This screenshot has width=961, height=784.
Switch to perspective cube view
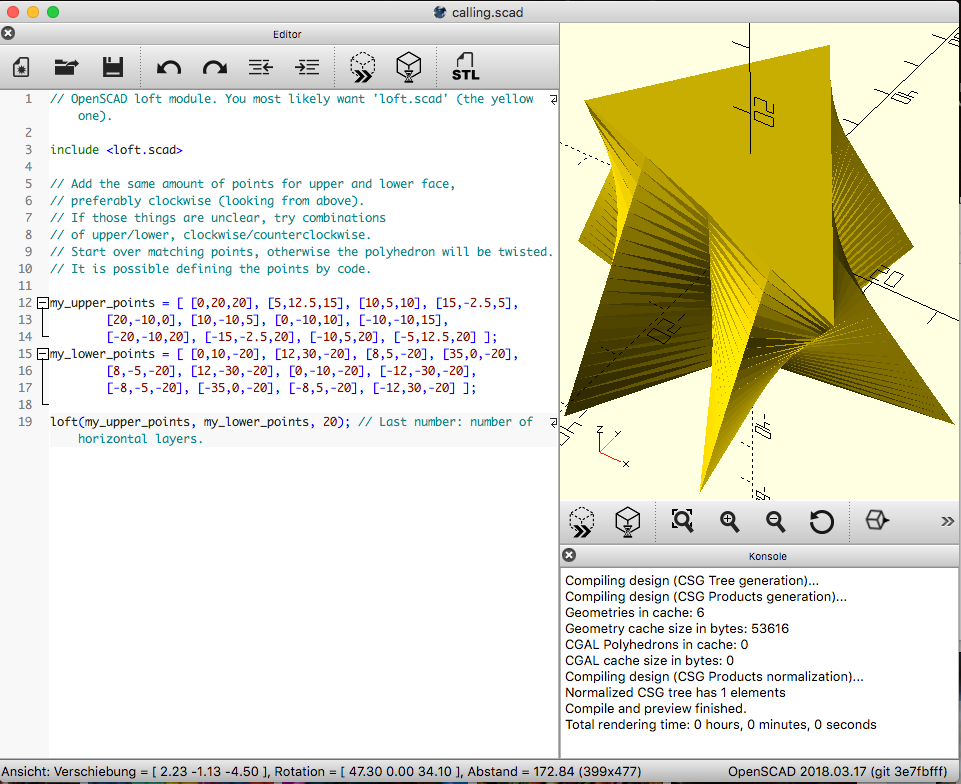pos(876,520)
